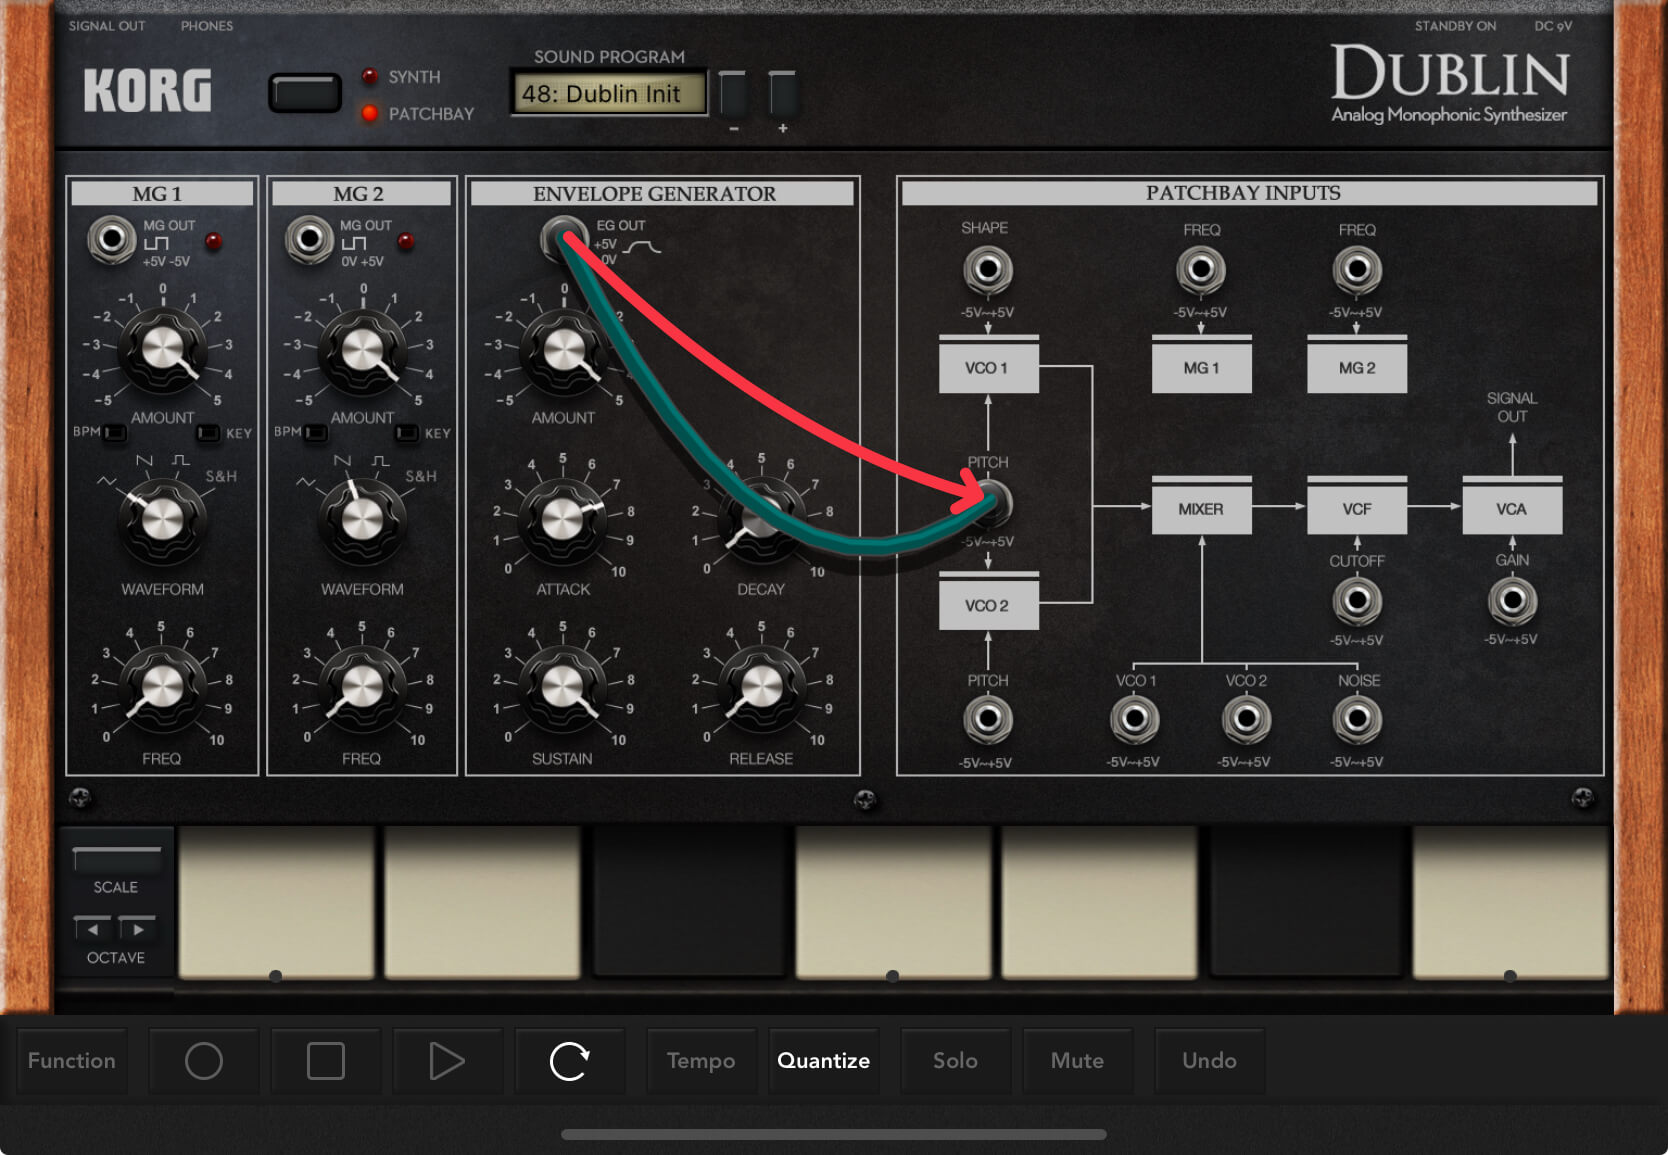Viewport: 1668px width, 1155px height.
Task: Click the VCO 1 Shape input jack
Action: click(986, 270)
